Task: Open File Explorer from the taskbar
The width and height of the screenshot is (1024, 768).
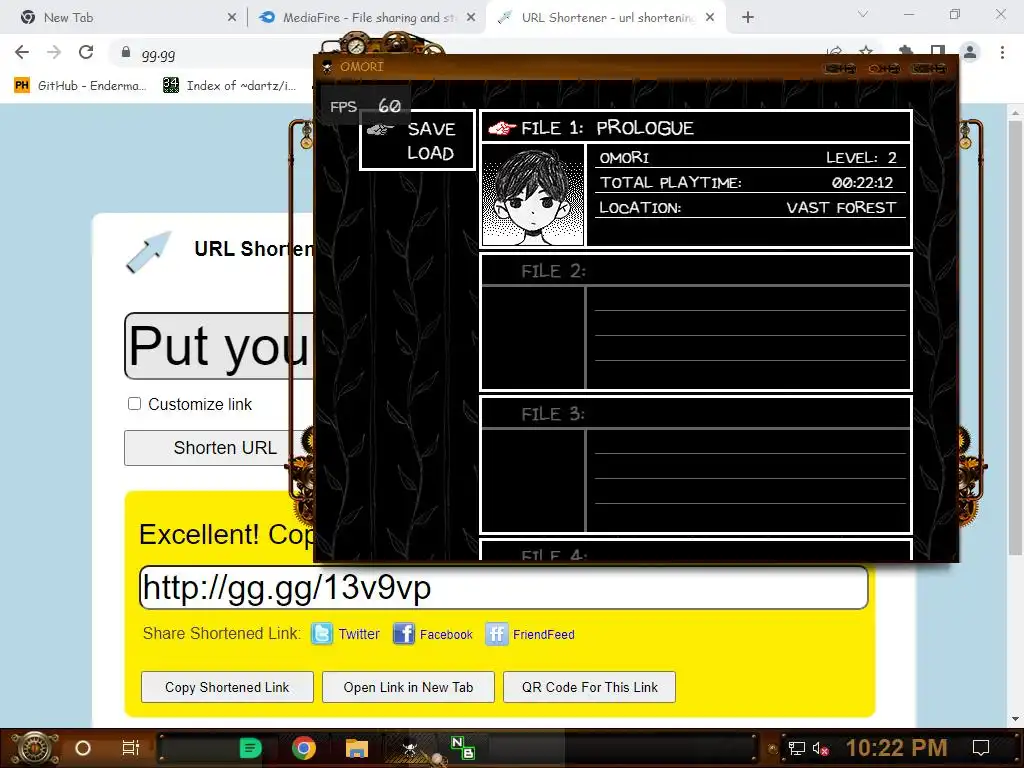Action: click(x=357, y=748)
